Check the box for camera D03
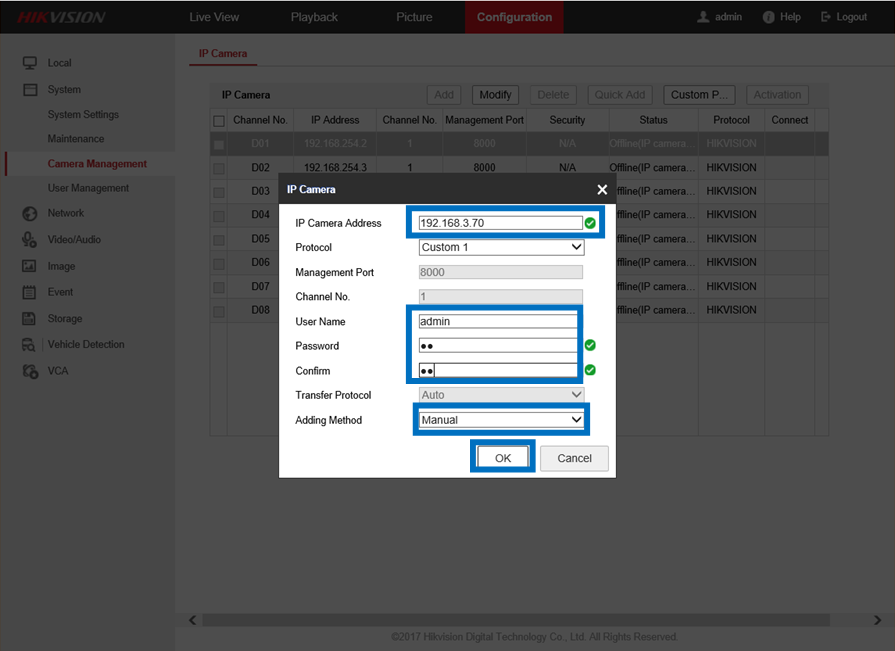Image resolution: width=895 pixels, height=651 pixels. [219, 191]
